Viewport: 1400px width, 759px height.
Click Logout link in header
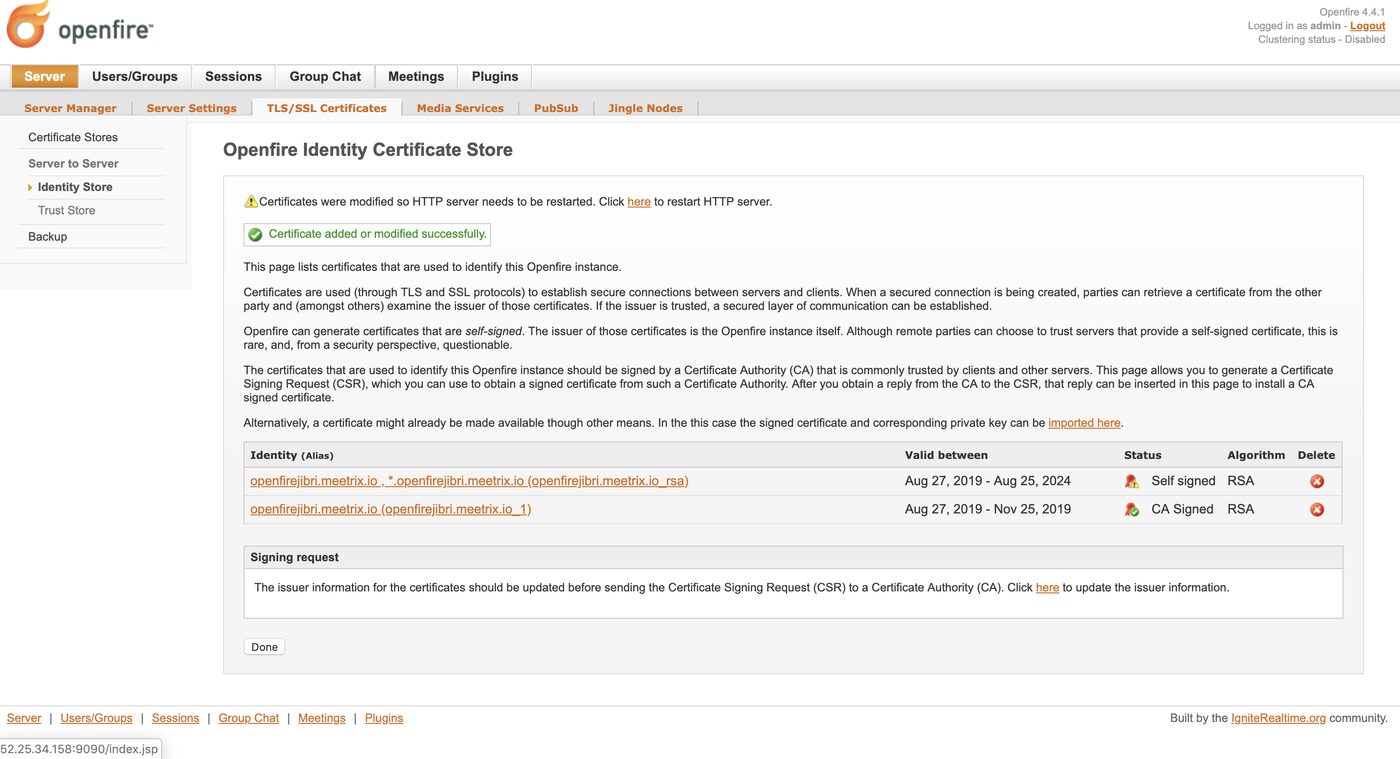coord(1368,26)
